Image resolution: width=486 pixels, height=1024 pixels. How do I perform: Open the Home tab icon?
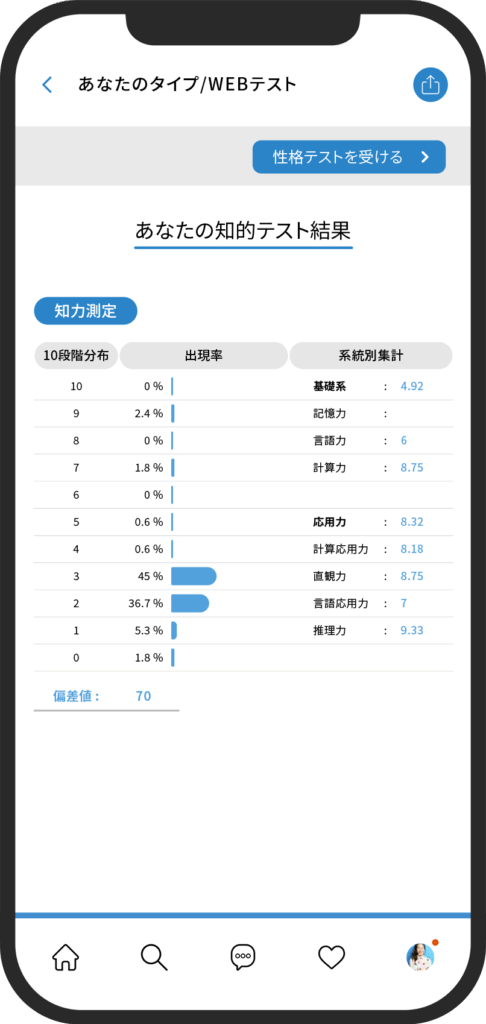[x=65, y=957]
